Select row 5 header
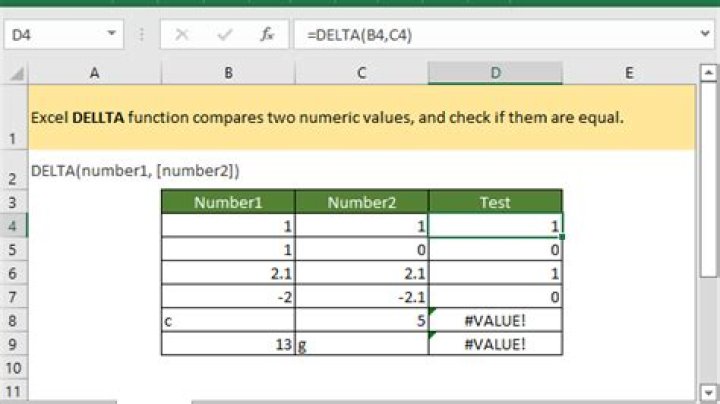 pyautogui.click(x=14, y=249)
